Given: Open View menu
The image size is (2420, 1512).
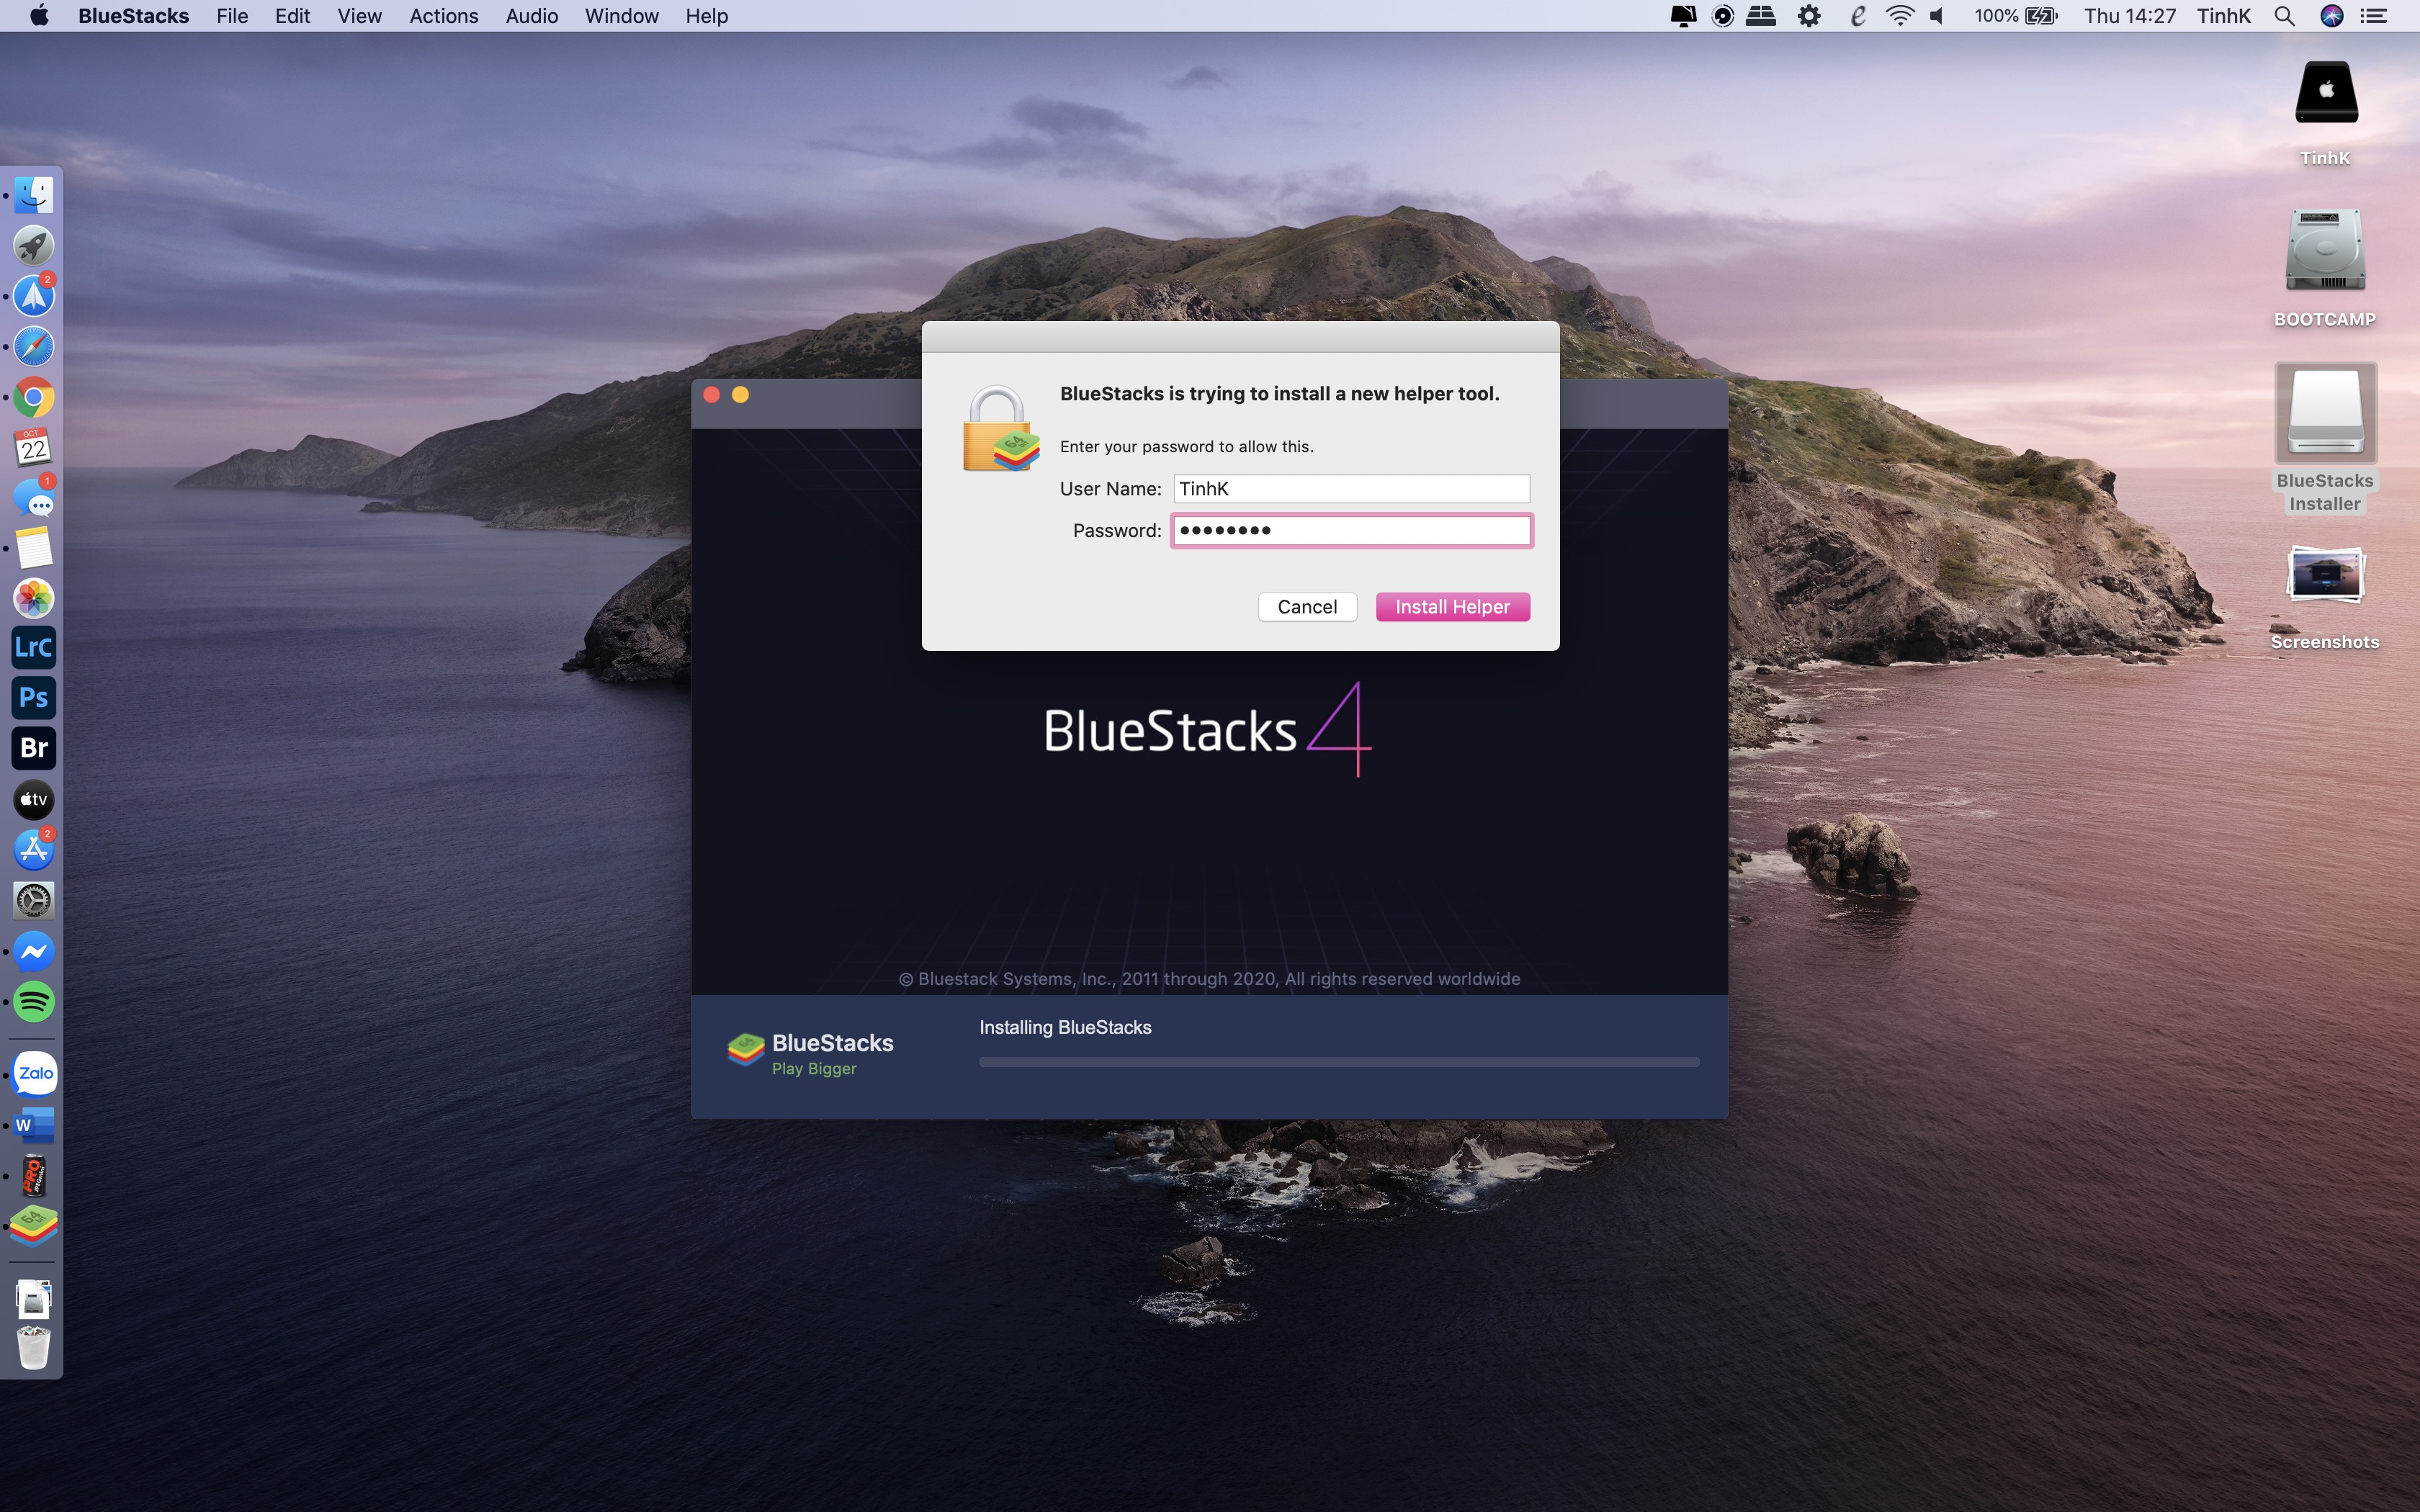Looking at the screenshot, I should pos(360,16).
